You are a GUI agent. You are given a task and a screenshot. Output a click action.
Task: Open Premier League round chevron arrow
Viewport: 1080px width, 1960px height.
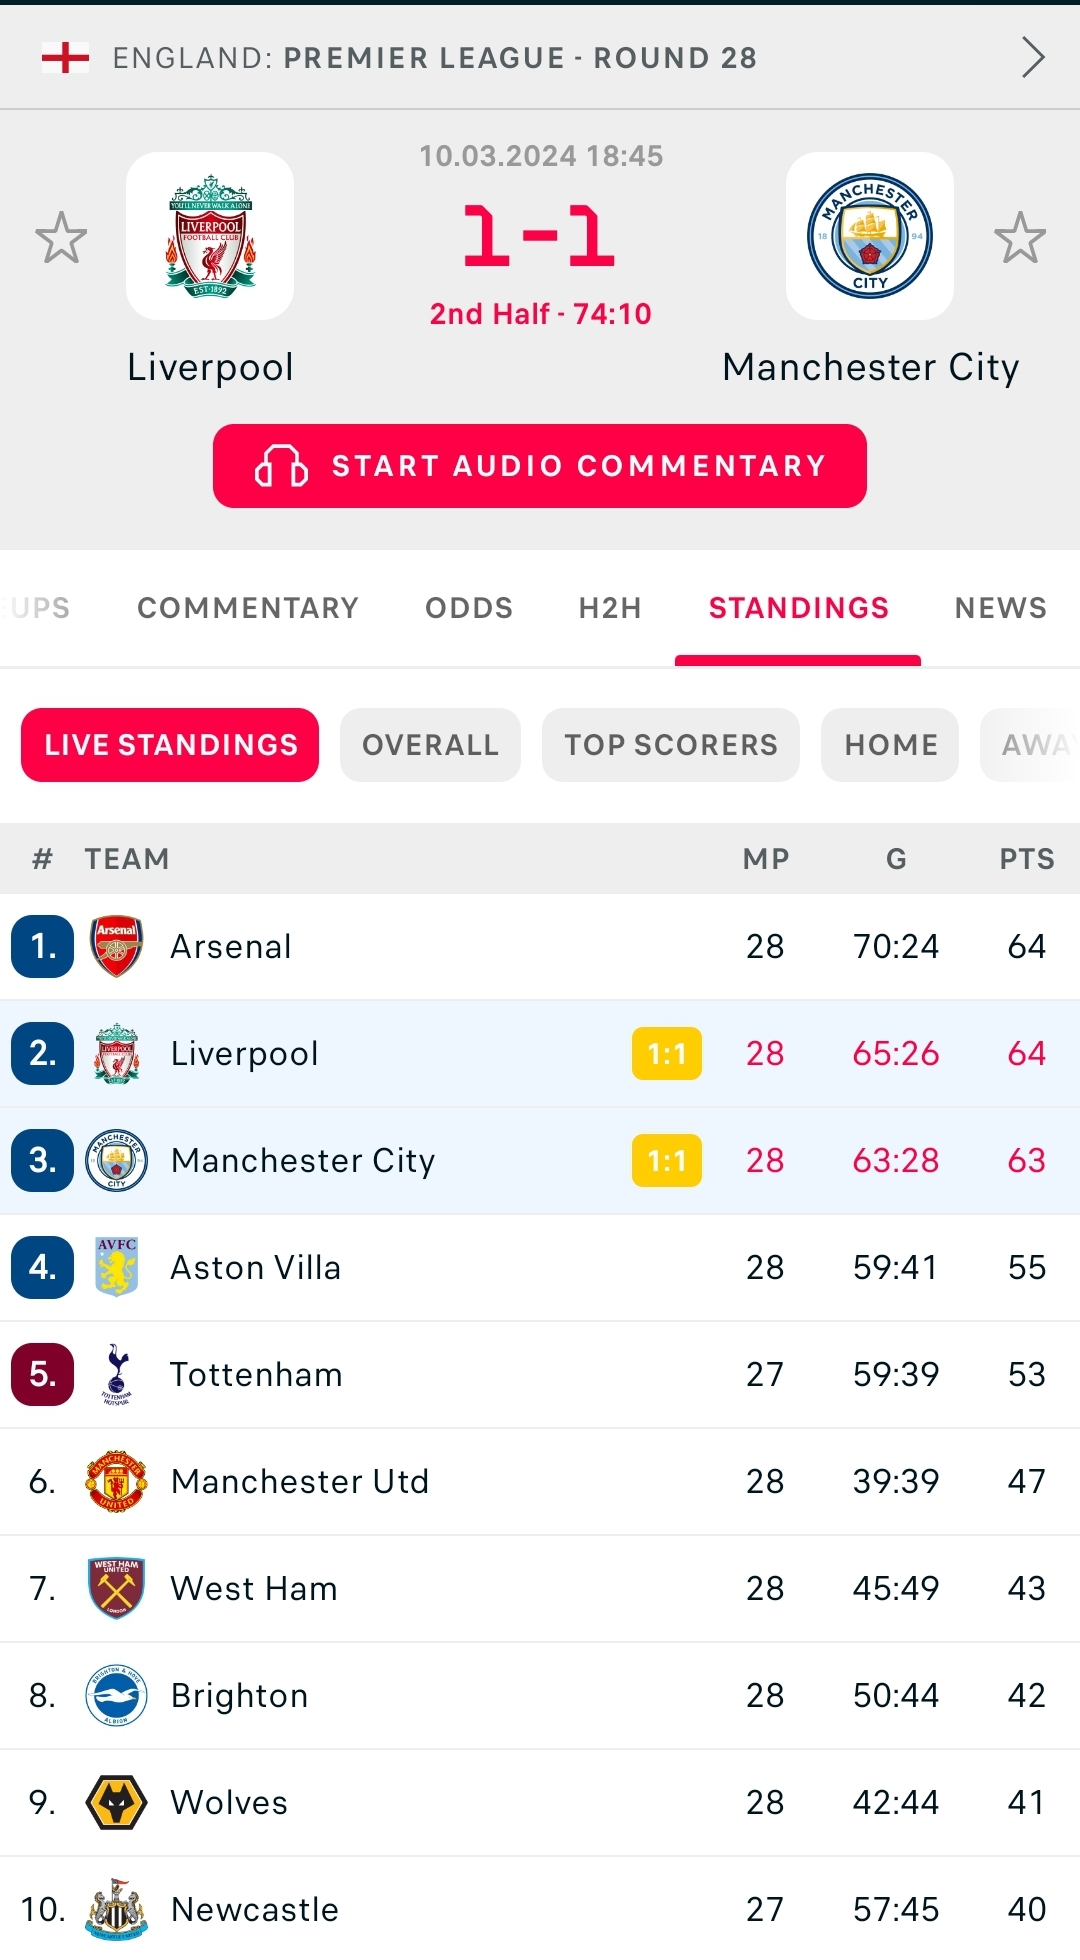pyautogui.click(x=1033, y=57)
